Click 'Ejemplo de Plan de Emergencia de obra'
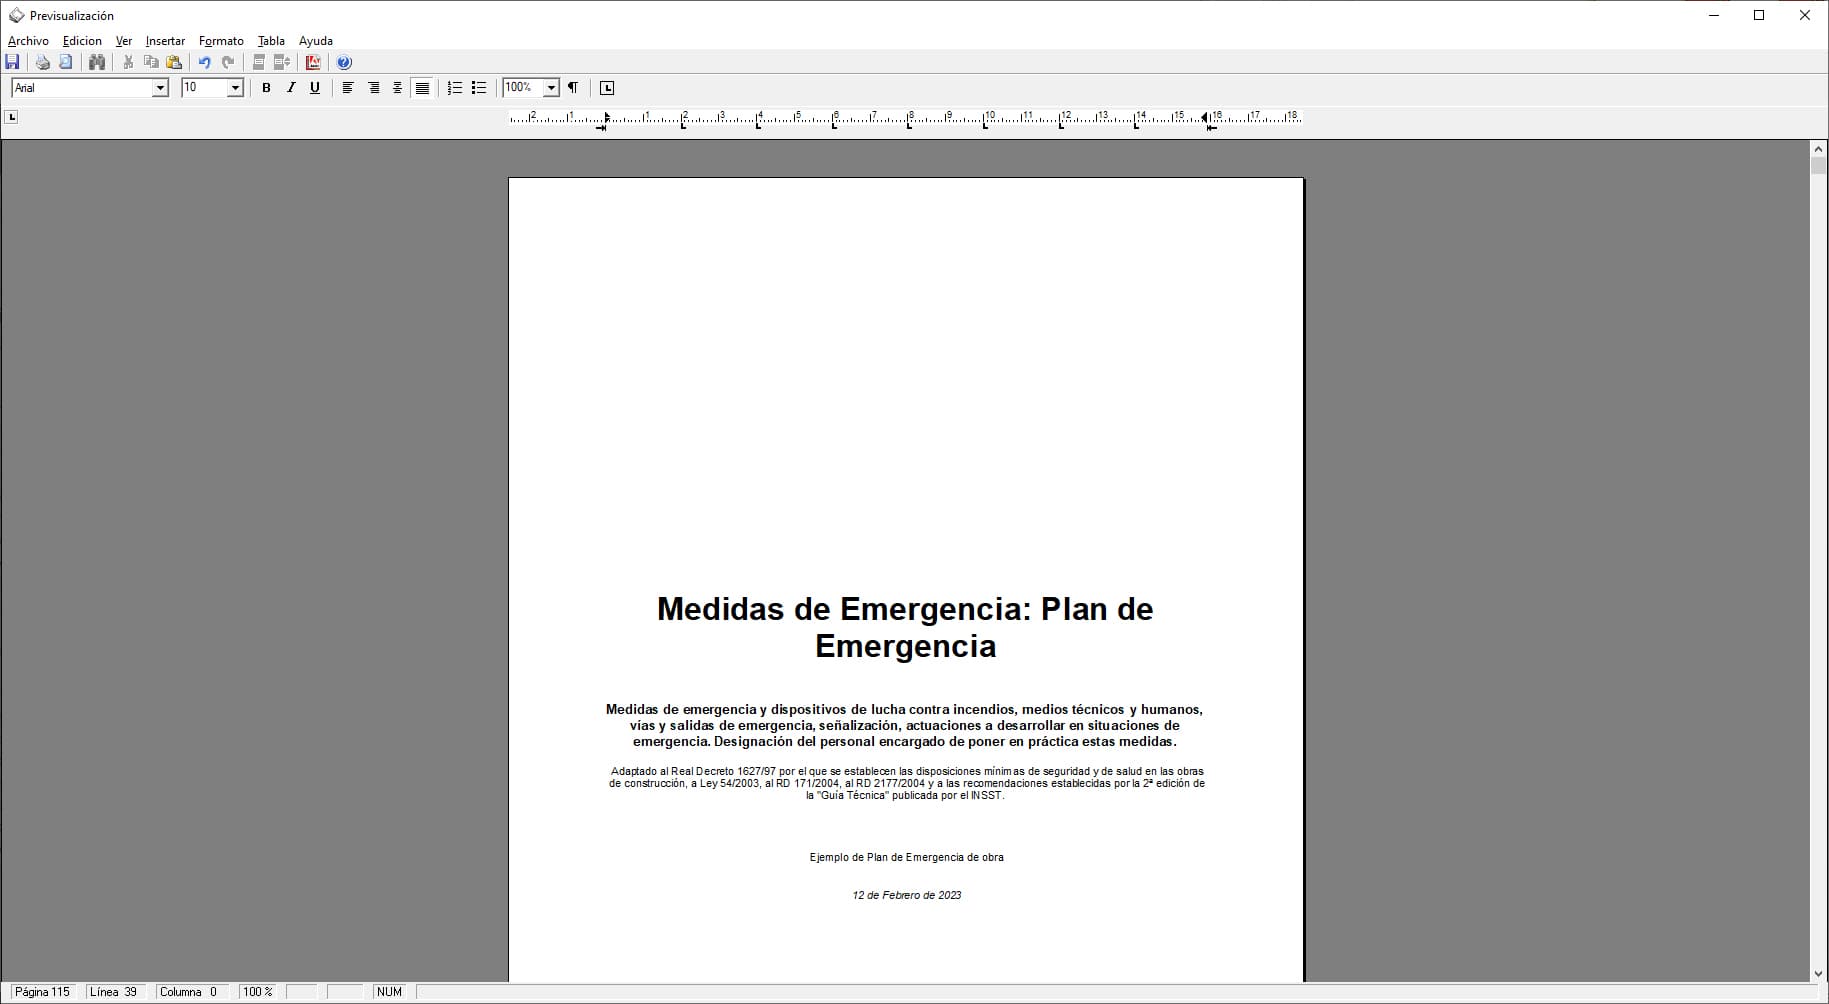 (x=907, y=857)
